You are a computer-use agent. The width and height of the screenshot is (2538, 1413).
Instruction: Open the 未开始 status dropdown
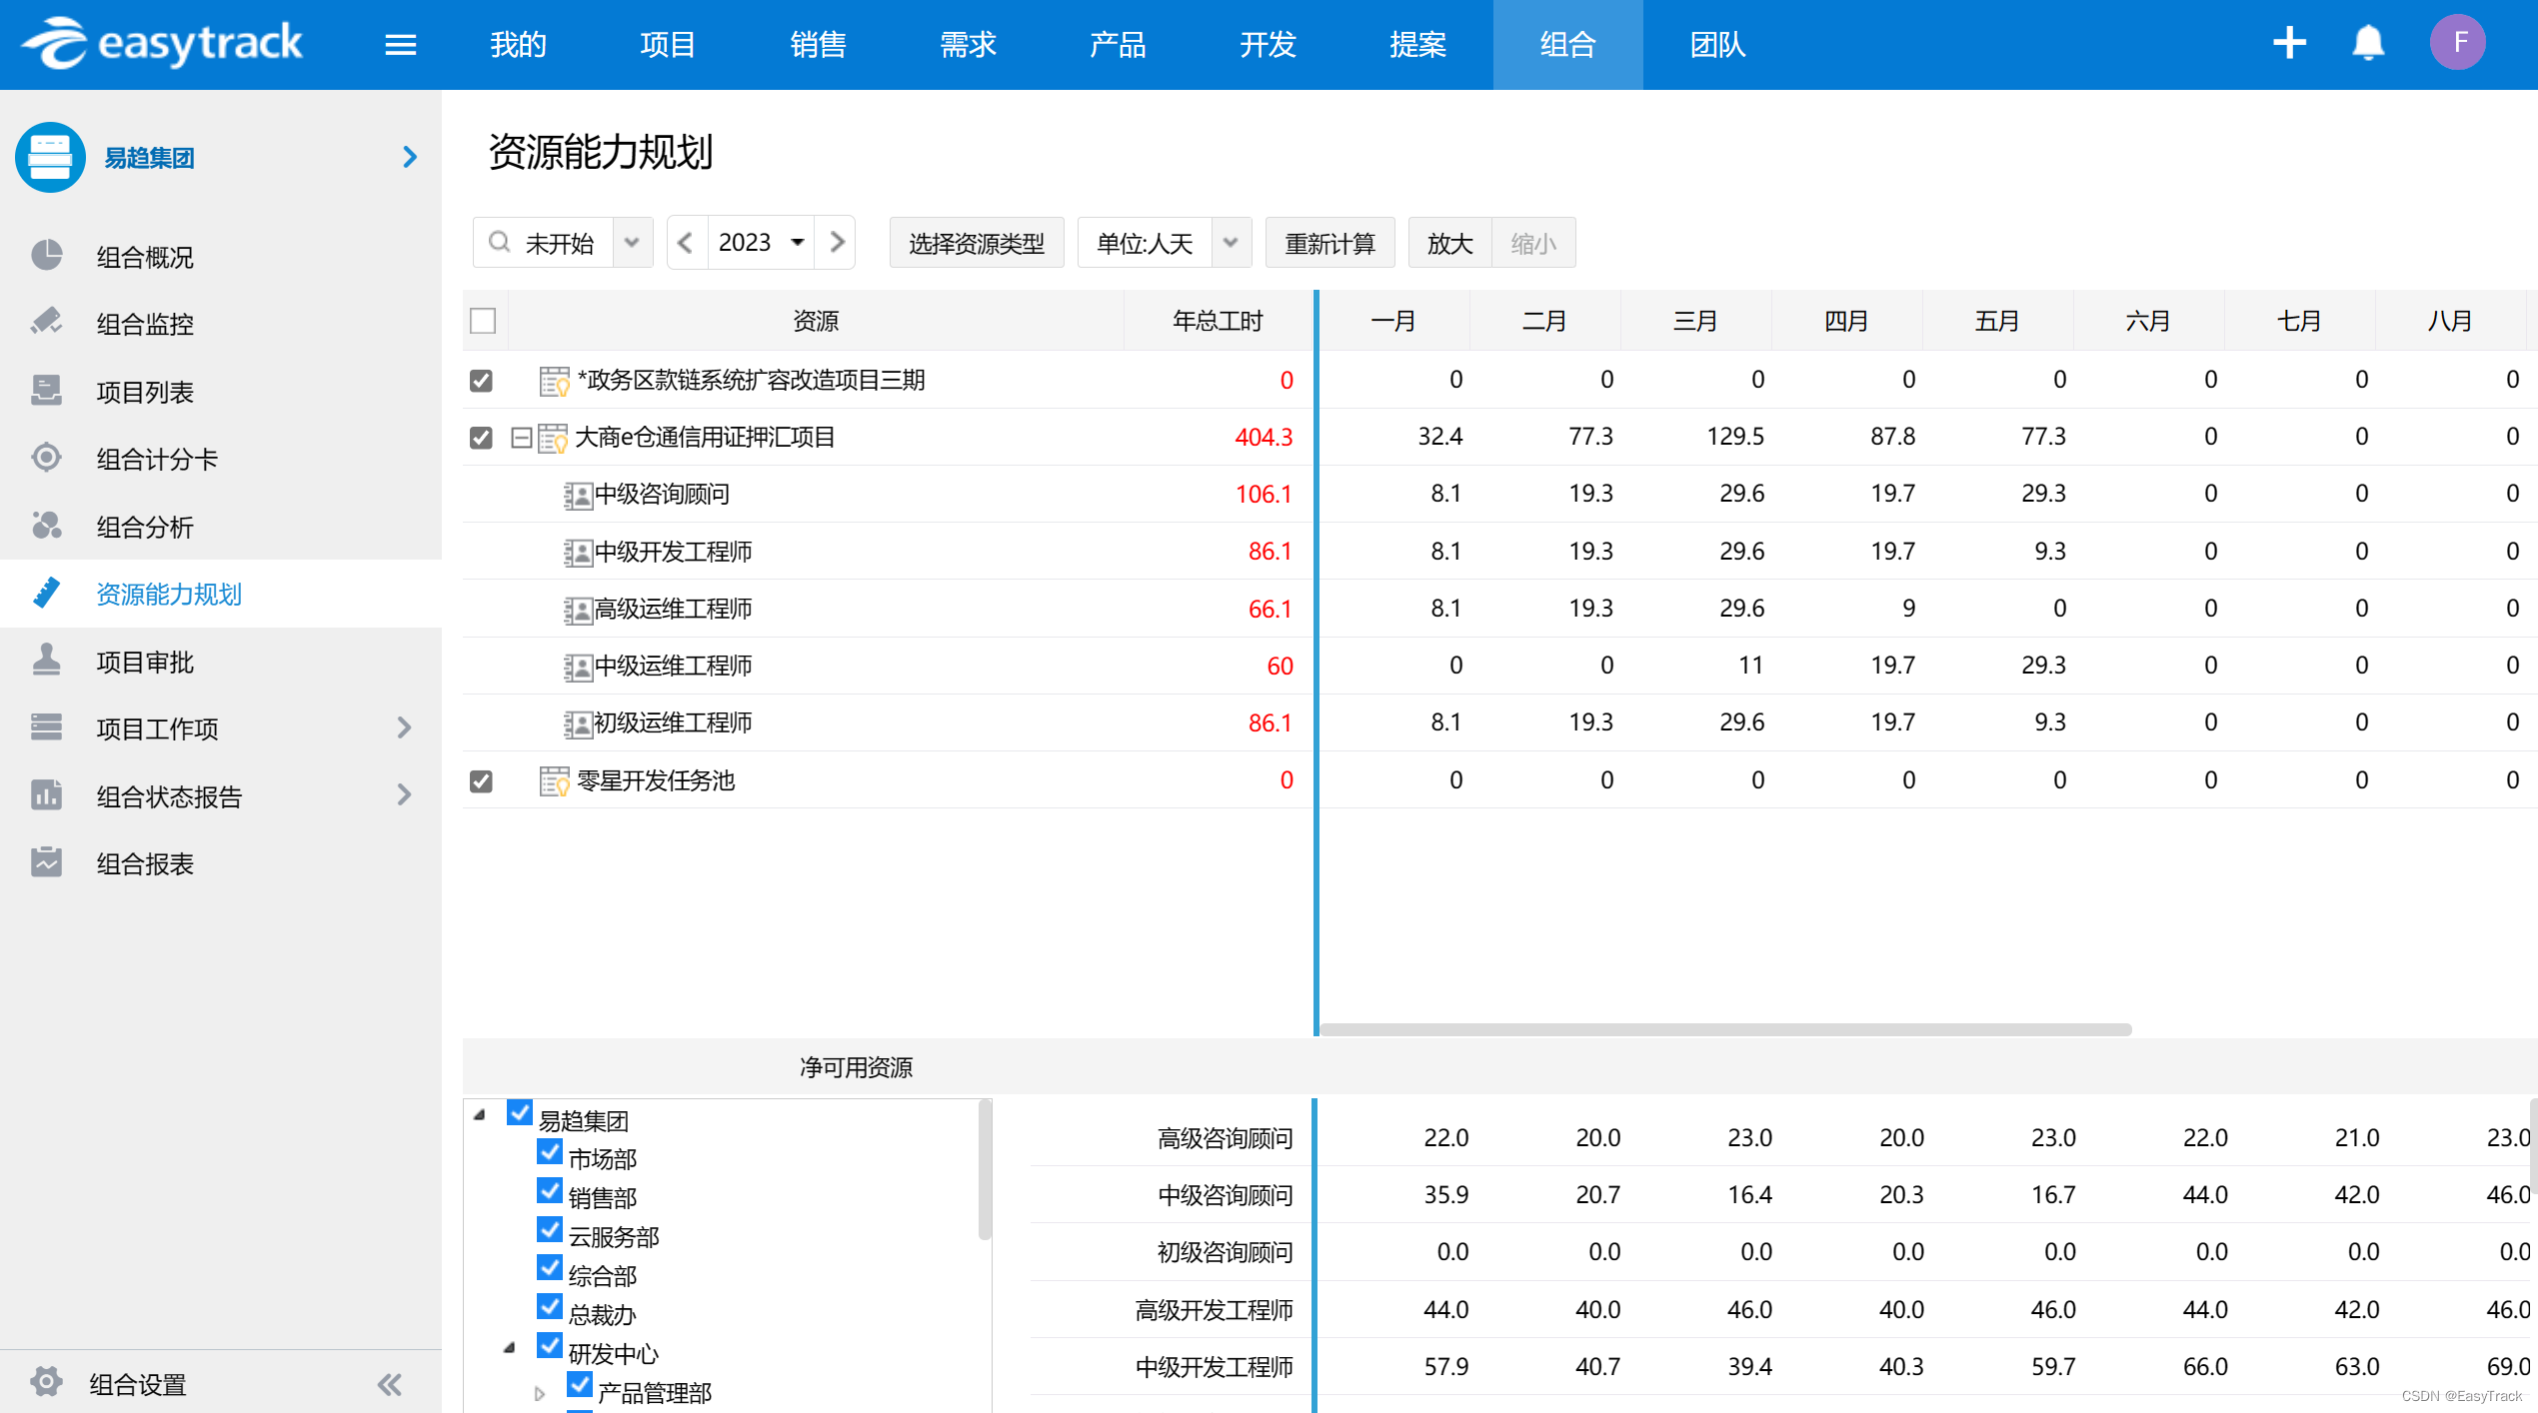tap(631, 243)
